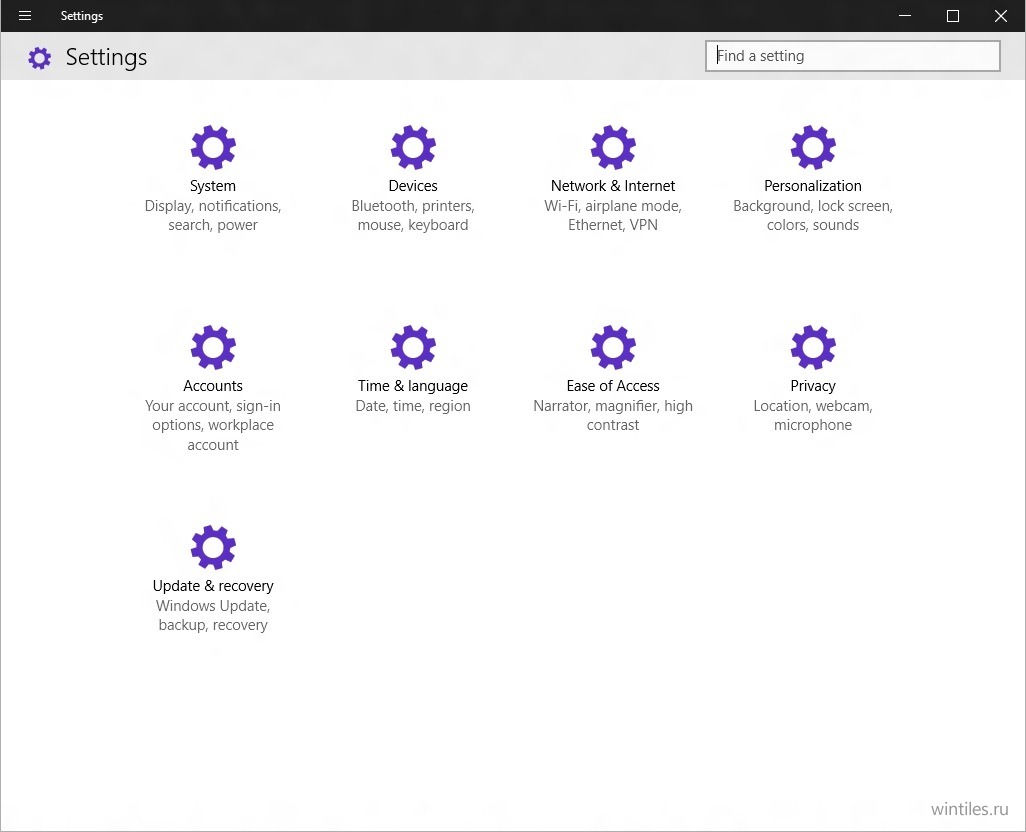The height and width of the screenshot is (832, 1026).
Task: Click the System label
Action: click(213, 186)
